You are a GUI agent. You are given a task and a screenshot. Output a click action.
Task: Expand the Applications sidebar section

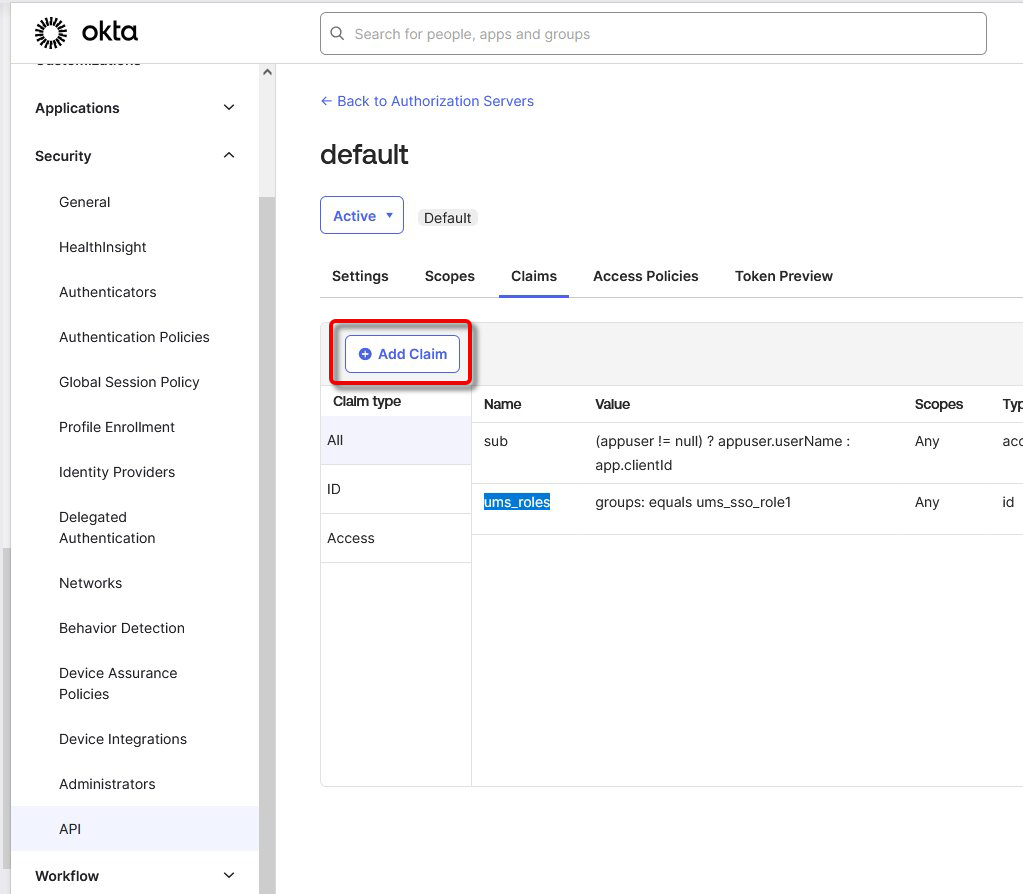[x=229, y=108]
